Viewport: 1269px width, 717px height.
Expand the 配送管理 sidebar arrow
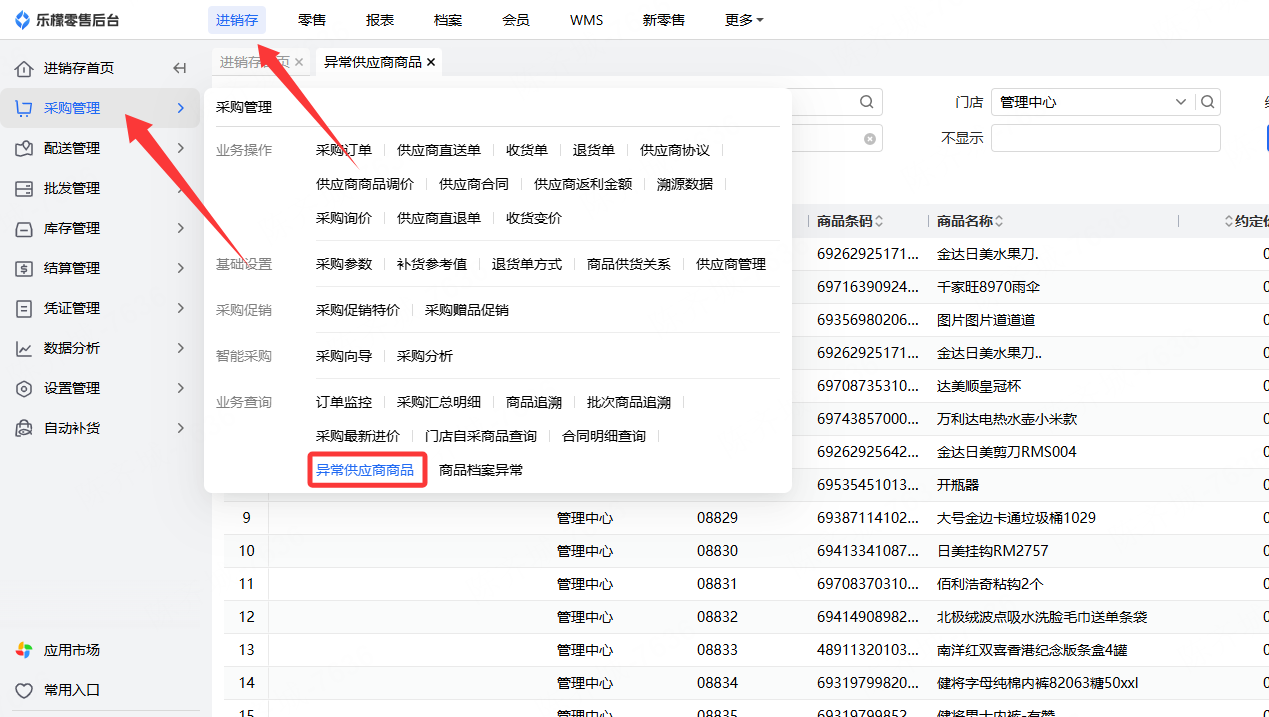181,148
